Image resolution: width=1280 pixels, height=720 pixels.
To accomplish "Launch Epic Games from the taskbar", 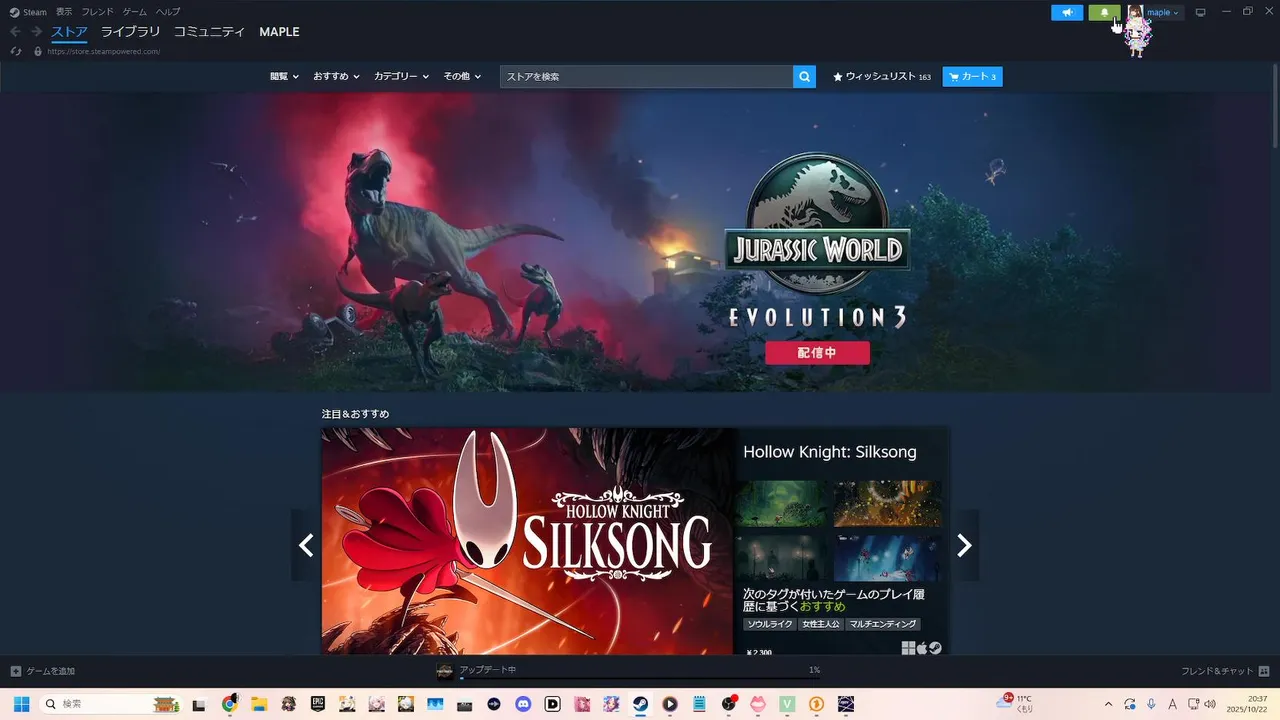I will [x=318, y=704].
